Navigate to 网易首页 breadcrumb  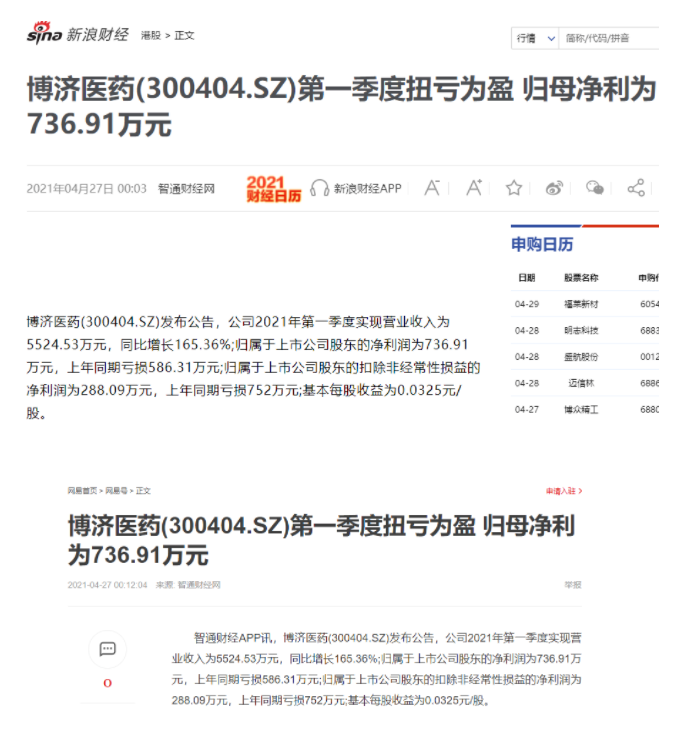pos(82,491)
